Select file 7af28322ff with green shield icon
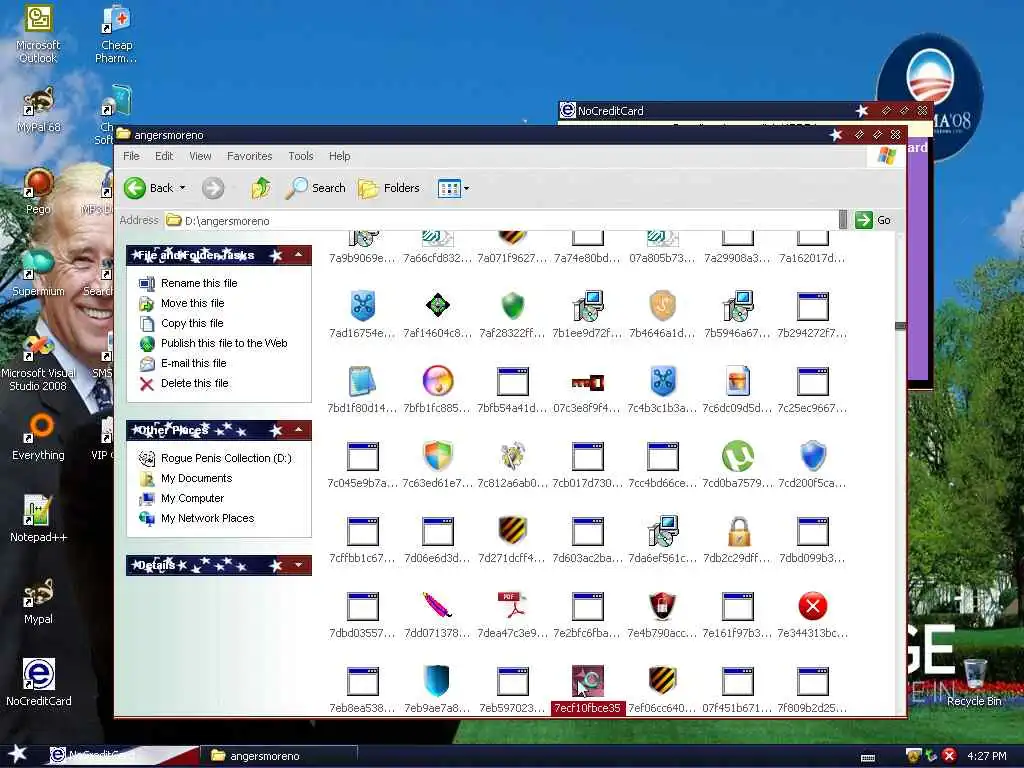The image size is (1024, 768). pos(513,315)
